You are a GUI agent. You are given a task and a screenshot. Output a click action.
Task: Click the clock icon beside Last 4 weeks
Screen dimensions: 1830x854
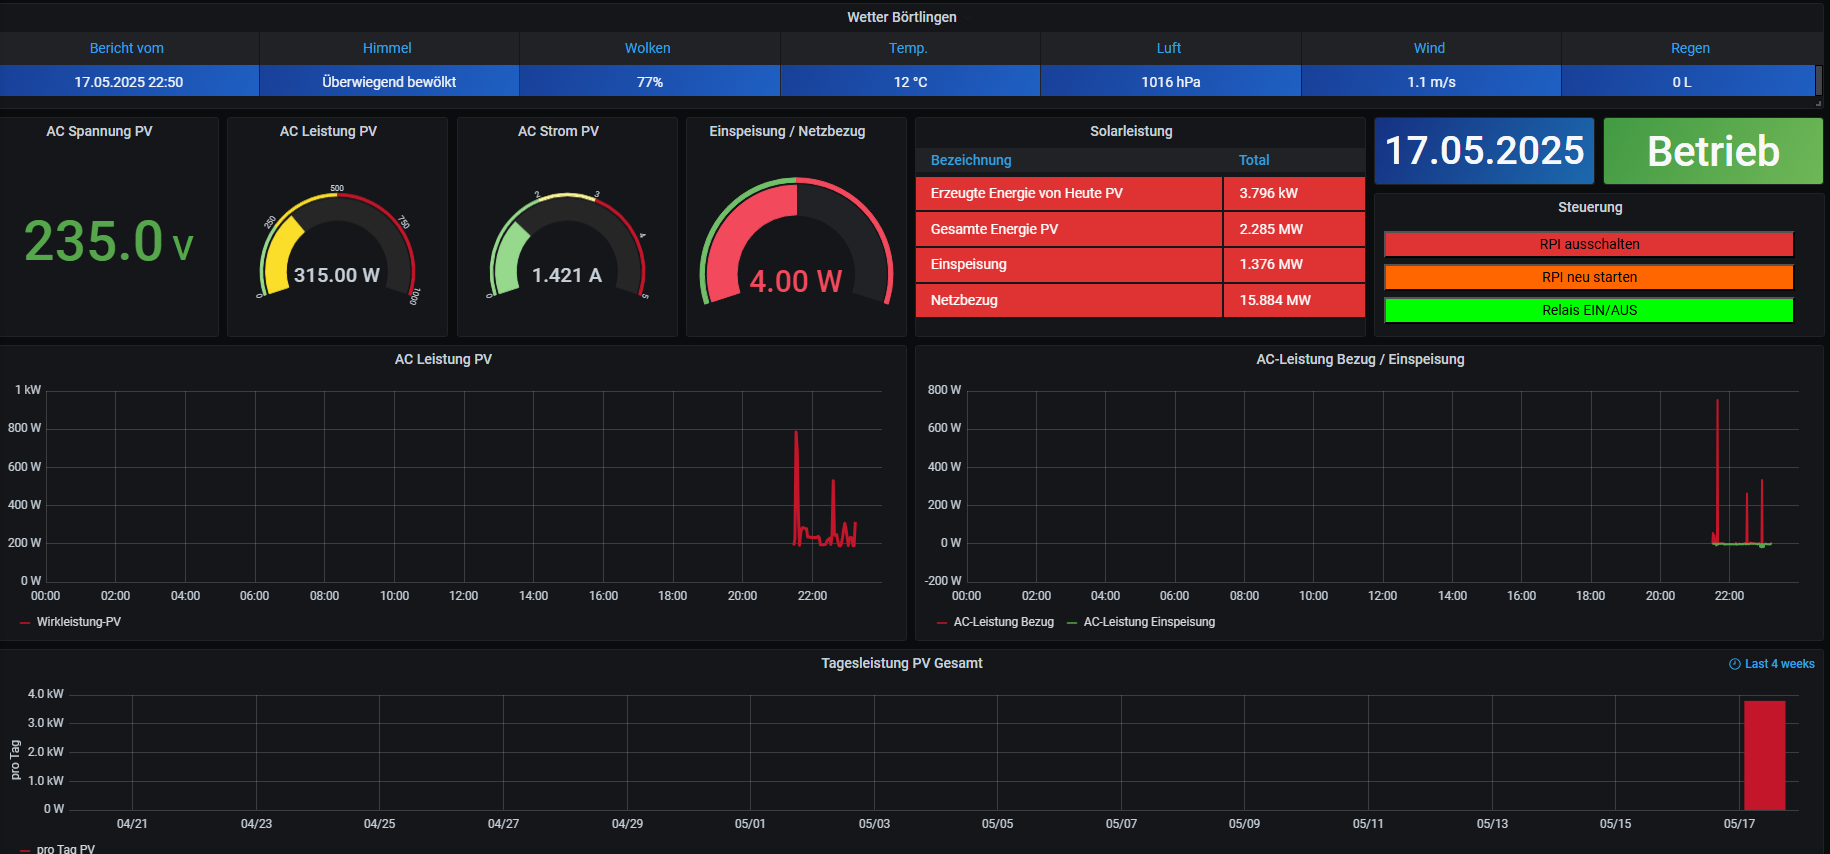point(1735,664)
